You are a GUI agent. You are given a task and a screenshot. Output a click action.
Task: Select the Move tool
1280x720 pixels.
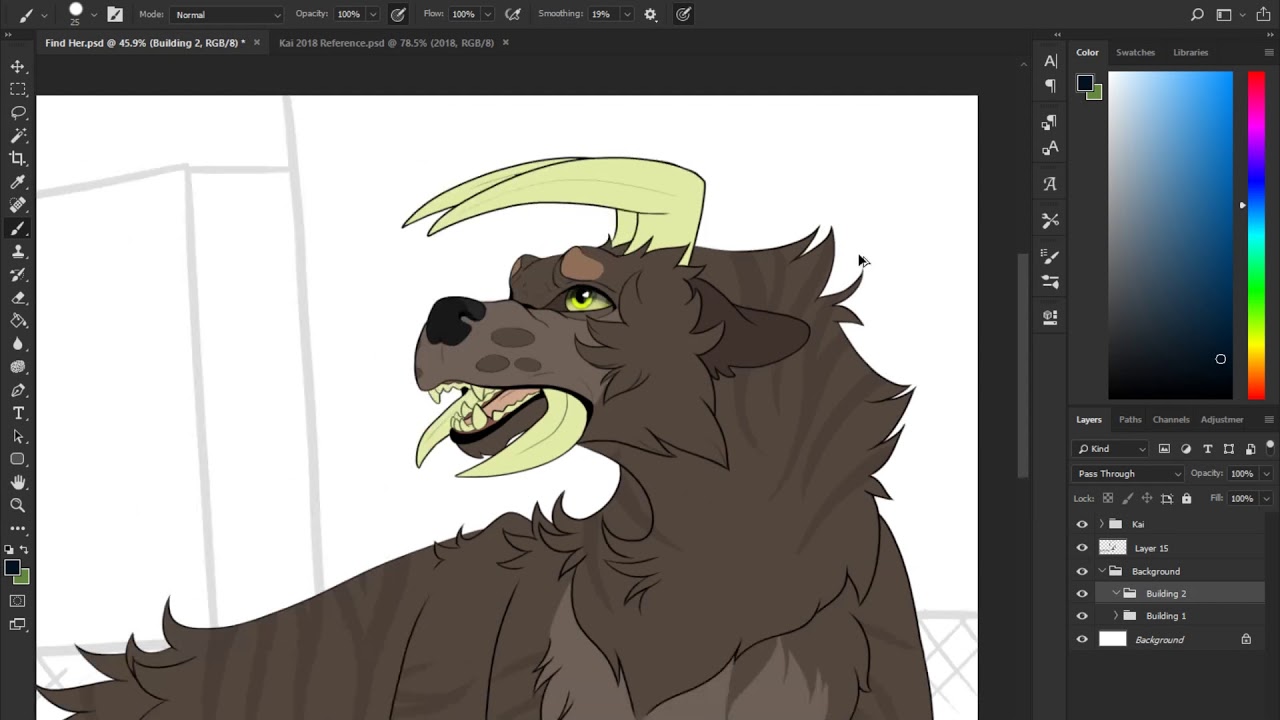(x=18, y=66)
